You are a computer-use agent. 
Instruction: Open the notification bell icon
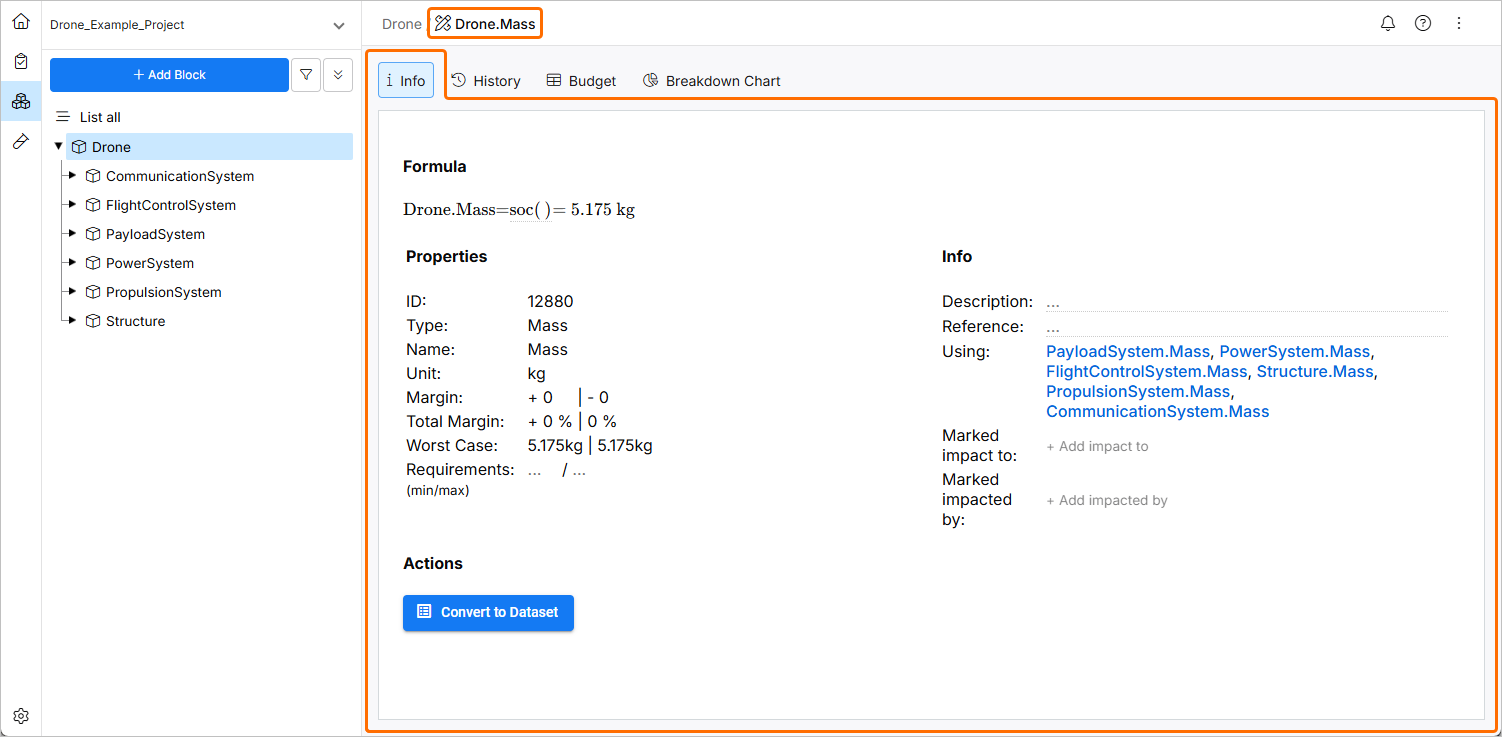click(x=1387, y=22)
